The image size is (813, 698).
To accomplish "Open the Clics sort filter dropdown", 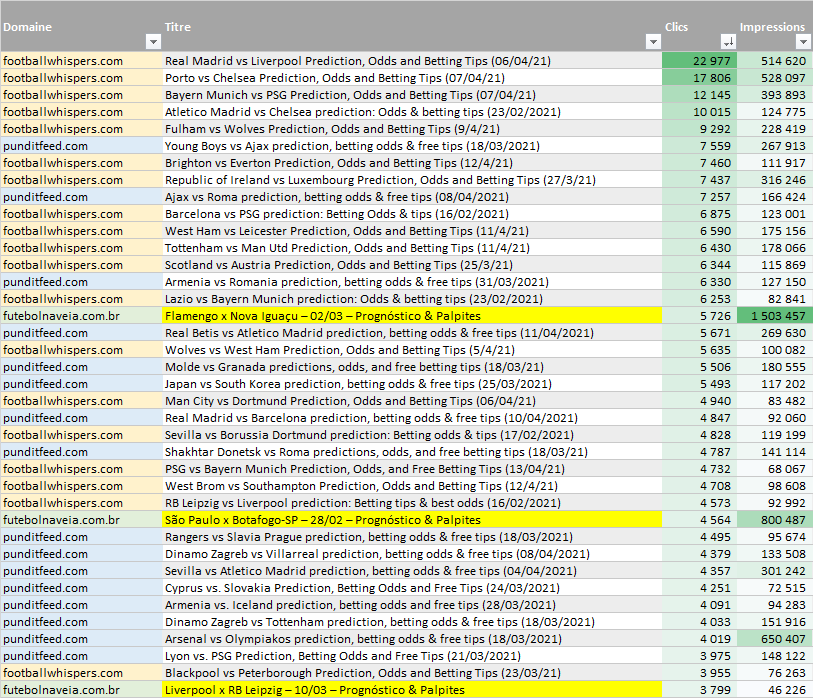I will [x=728, y=42].
